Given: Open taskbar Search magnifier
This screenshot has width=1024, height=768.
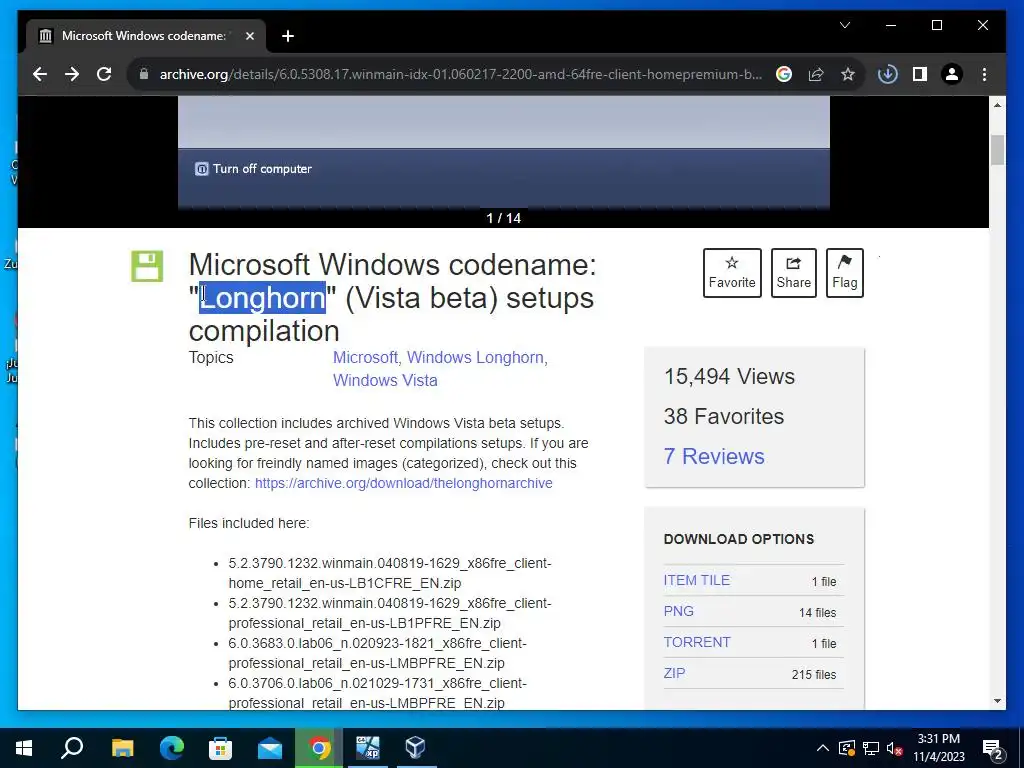Looking at the screenshot, I should (x=72, y=748).
